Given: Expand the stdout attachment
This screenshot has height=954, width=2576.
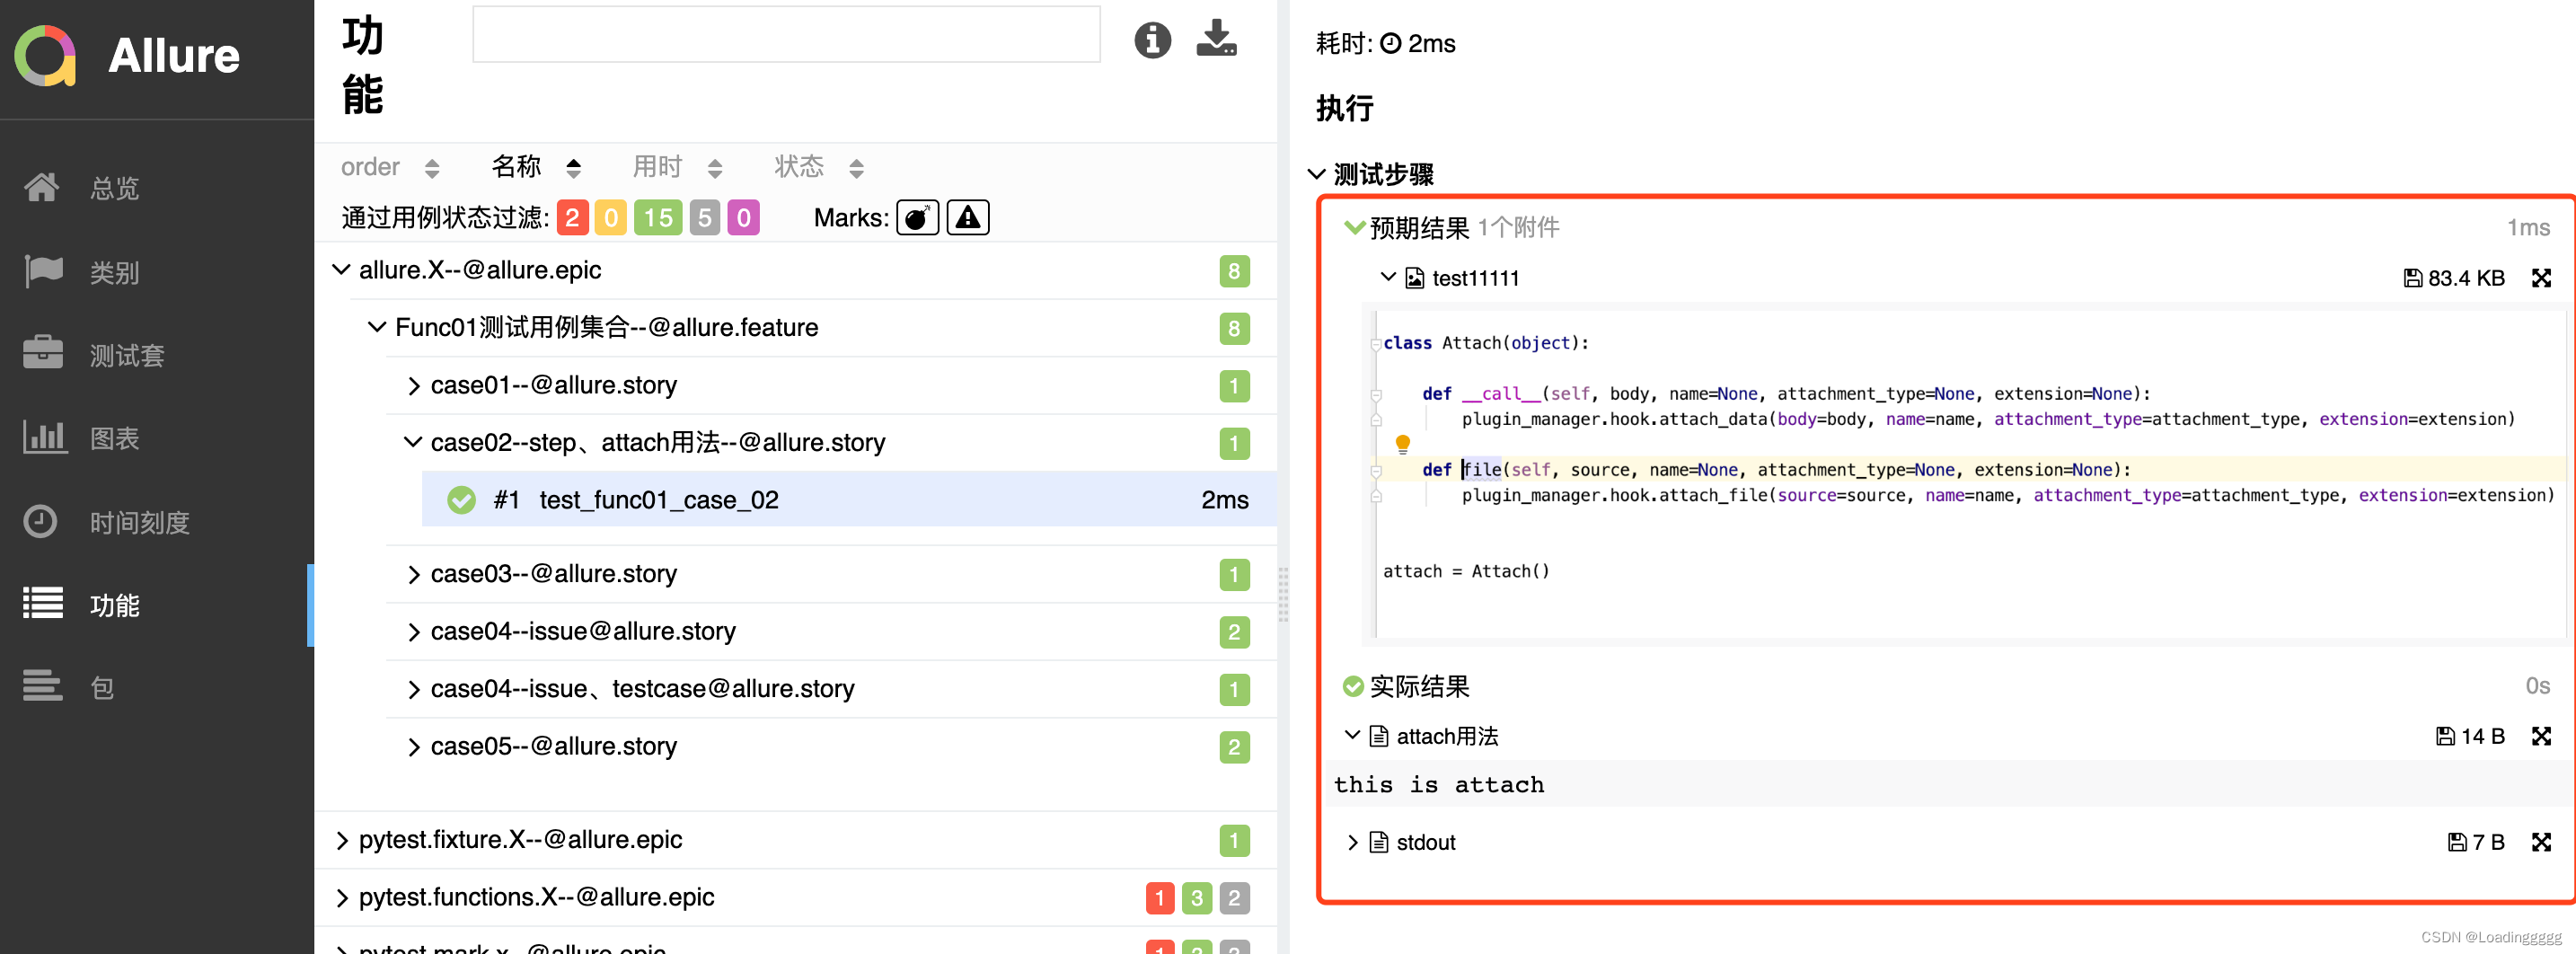Looking at the screenshot, I should coord(1352,842).
